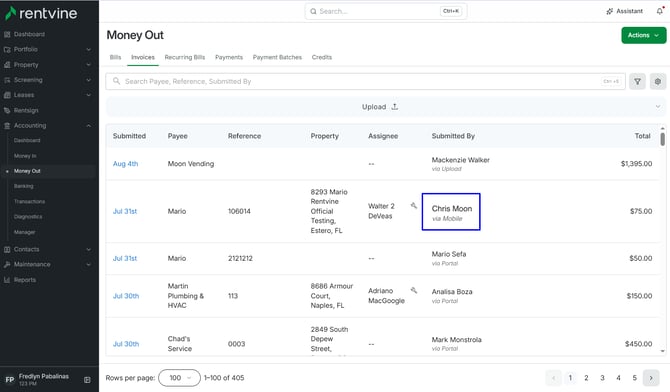670x392 pixels.
Task: Click the magnifier icon in global search
Action: click(313, 11)
